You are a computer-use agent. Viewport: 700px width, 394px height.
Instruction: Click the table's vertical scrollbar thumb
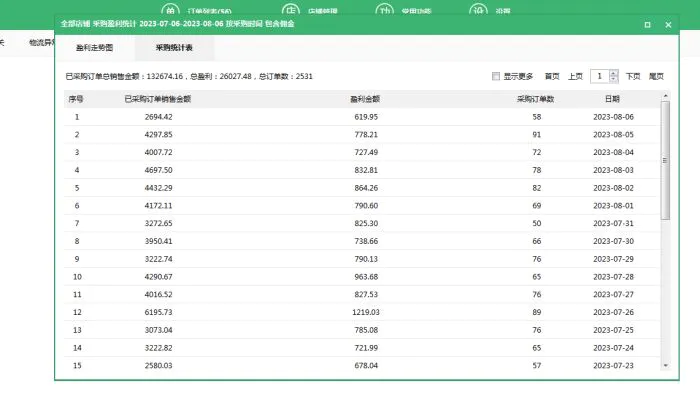tap(665, 160)
